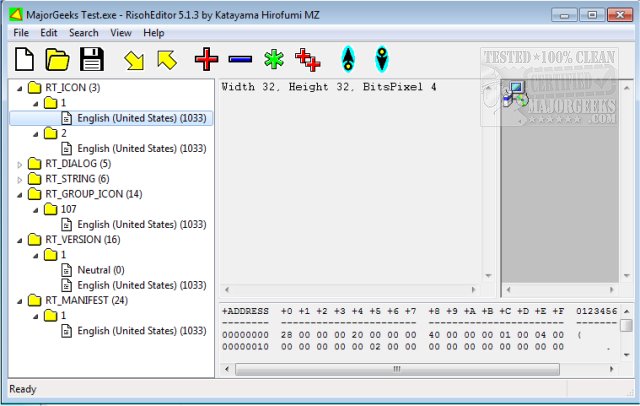Open the View menu

tap(121, 33)
